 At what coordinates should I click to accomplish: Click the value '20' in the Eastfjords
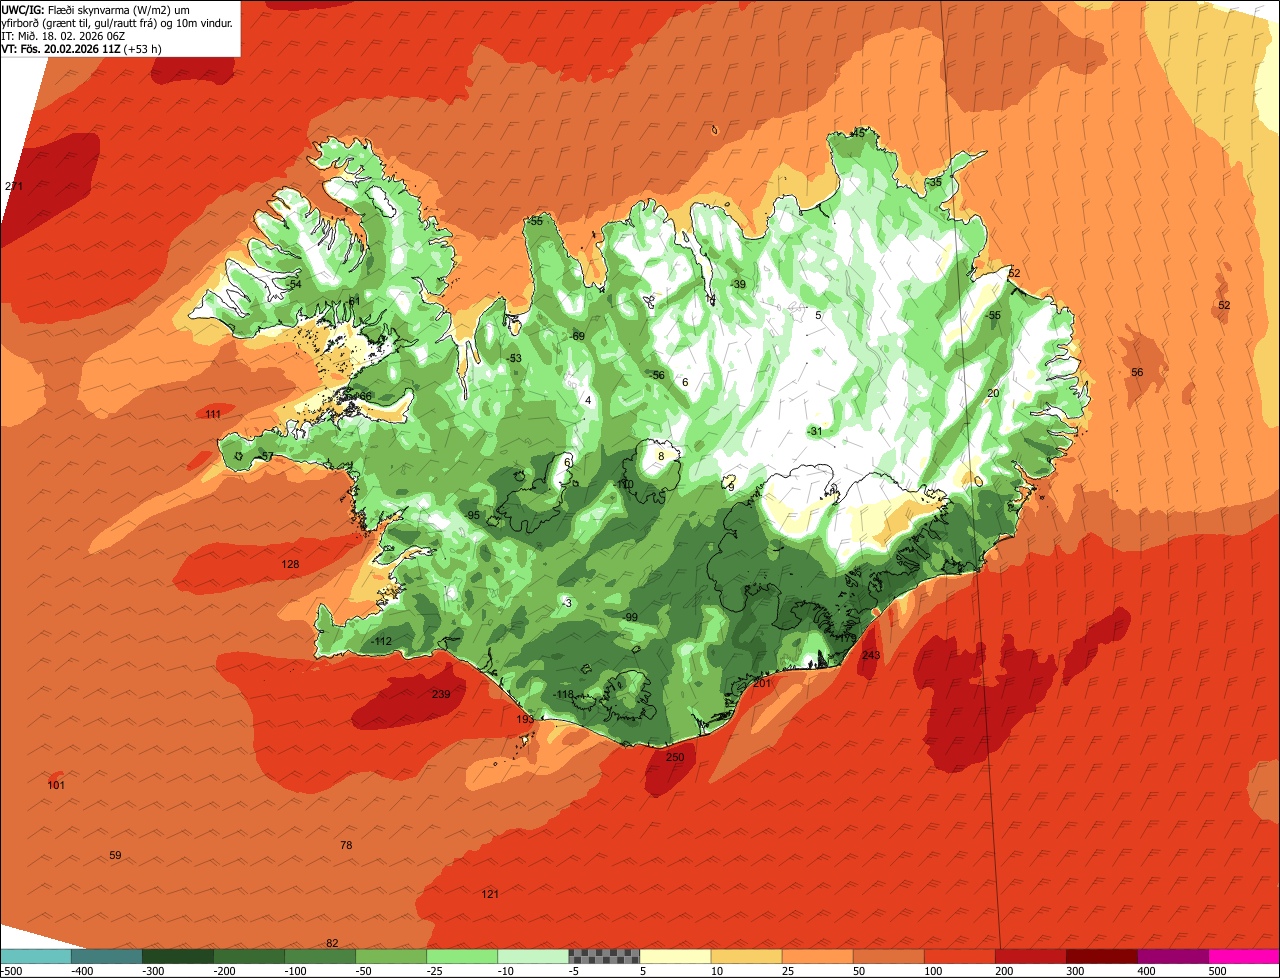coord(993,393)
